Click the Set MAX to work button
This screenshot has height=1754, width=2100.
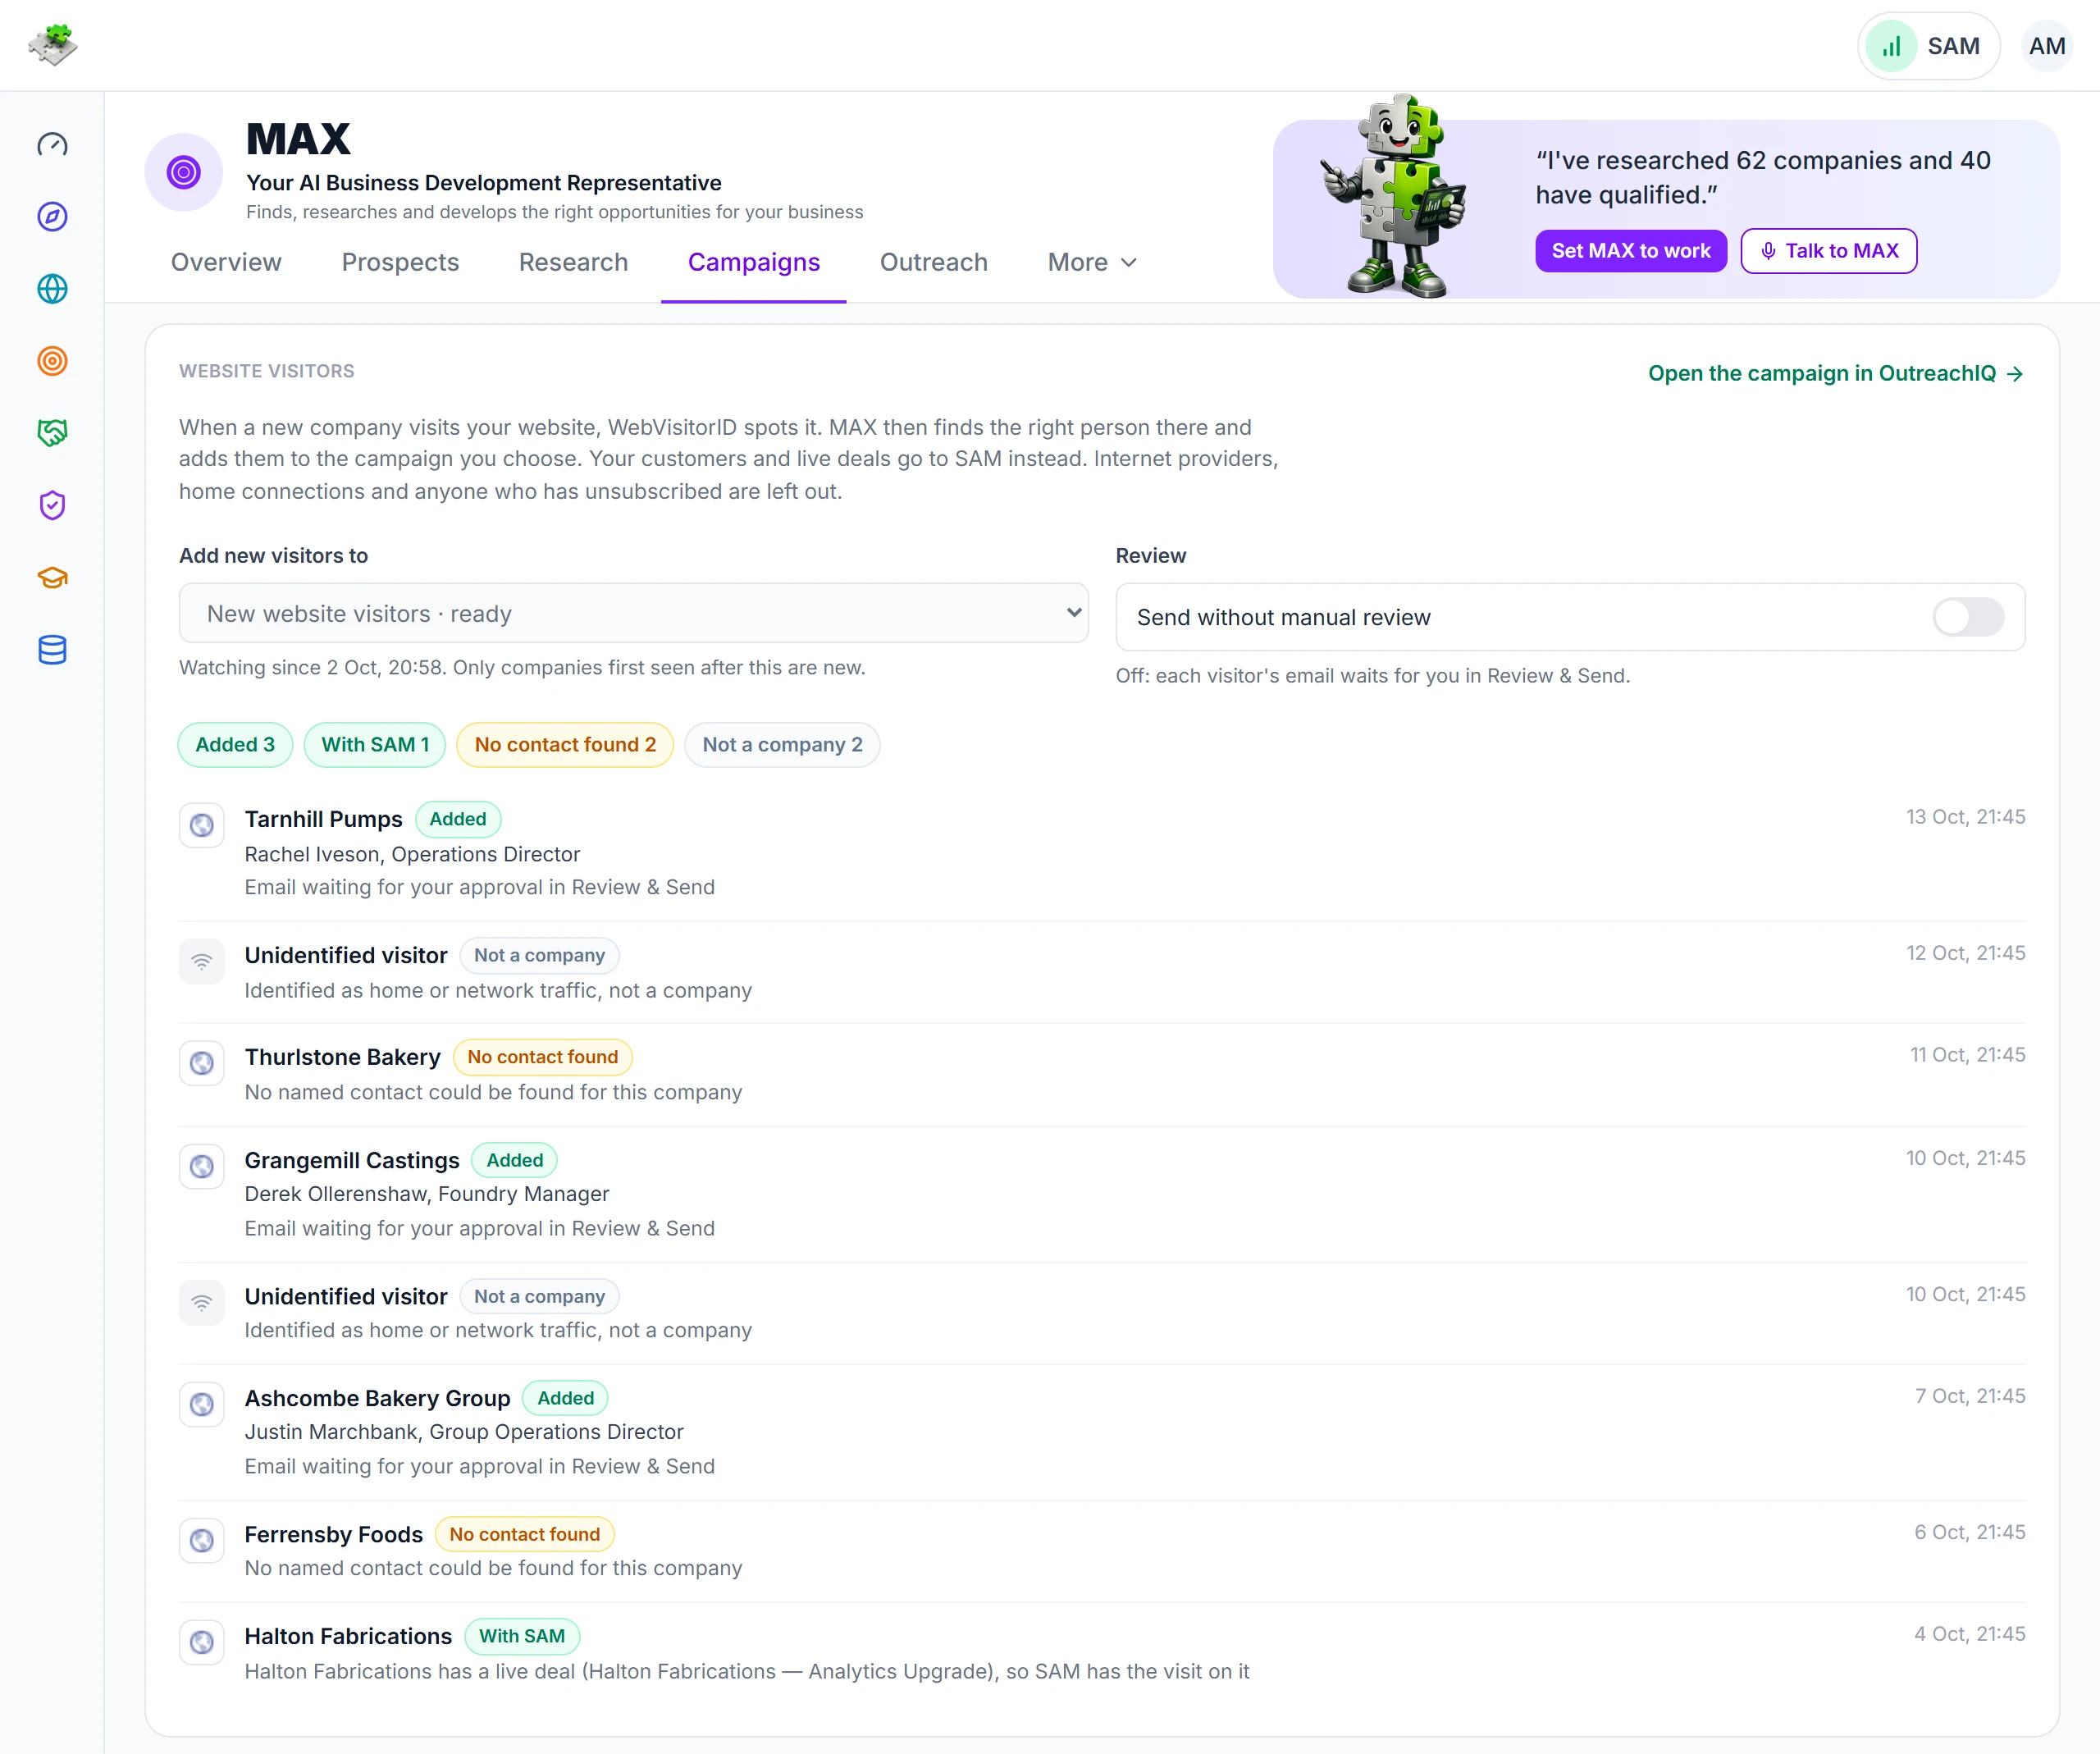click(1630, 251)
